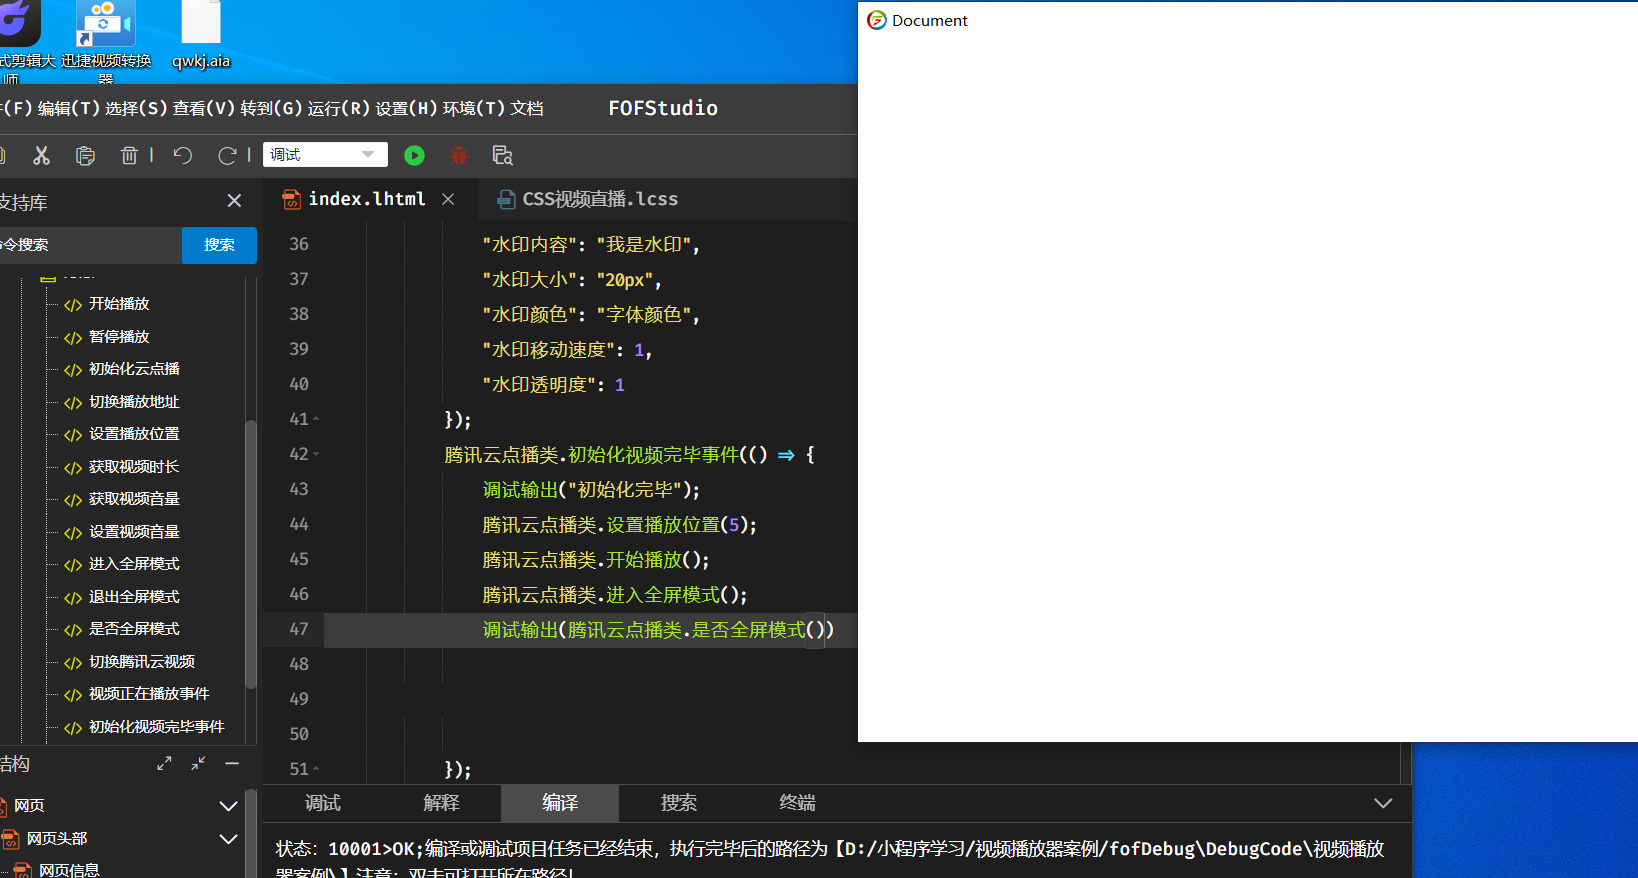Click the command search input field
The image size is (1638, 878).
(90, 245)
